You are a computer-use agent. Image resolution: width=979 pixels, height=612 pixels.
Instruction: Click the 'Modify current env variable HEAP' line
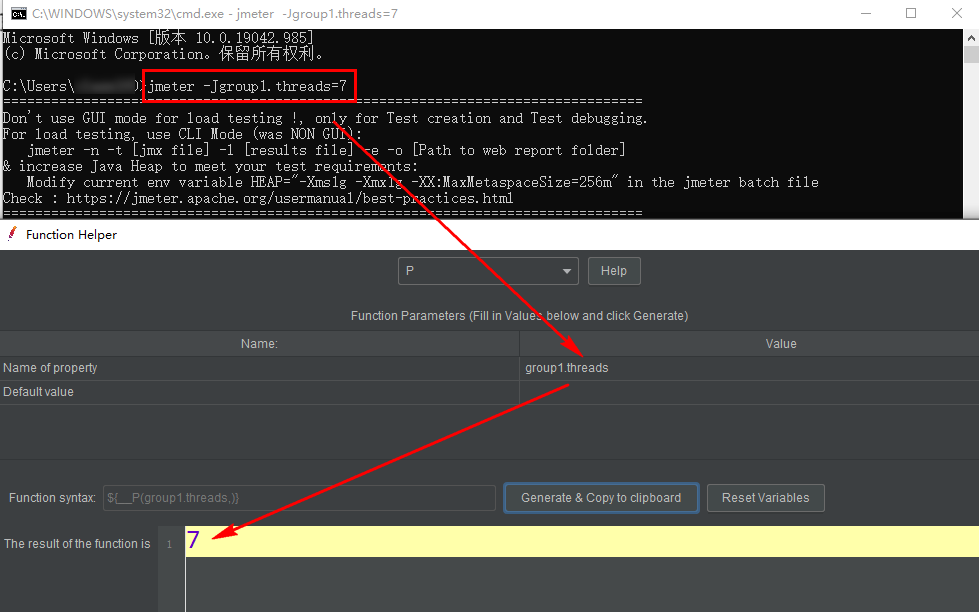[x=422, y=182]
